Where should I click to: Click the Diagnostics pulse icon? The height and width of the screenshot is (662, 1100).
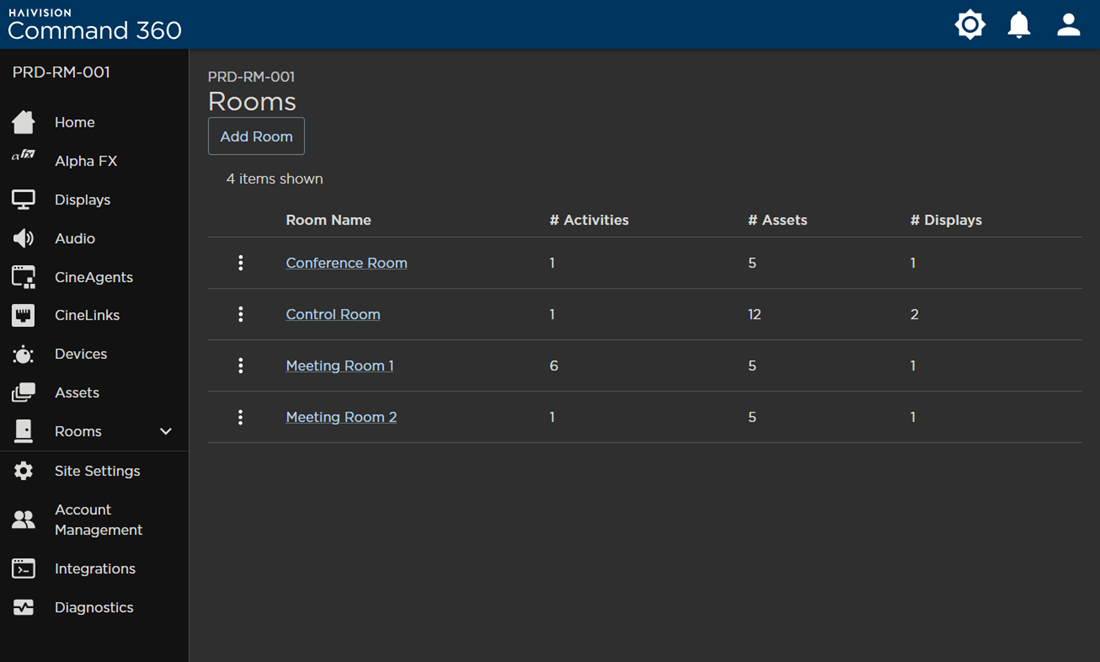point(23,607)
